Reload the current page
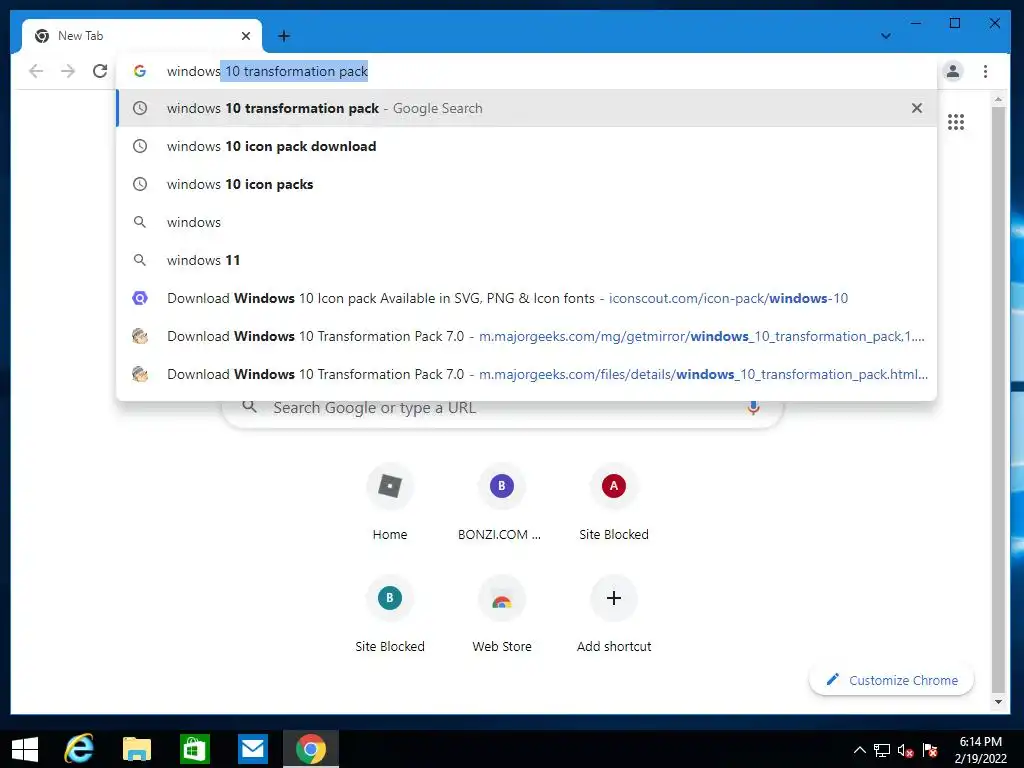The height and width of the screenshot is (768, 1024). pyautogui.click(x=100, y=71)
